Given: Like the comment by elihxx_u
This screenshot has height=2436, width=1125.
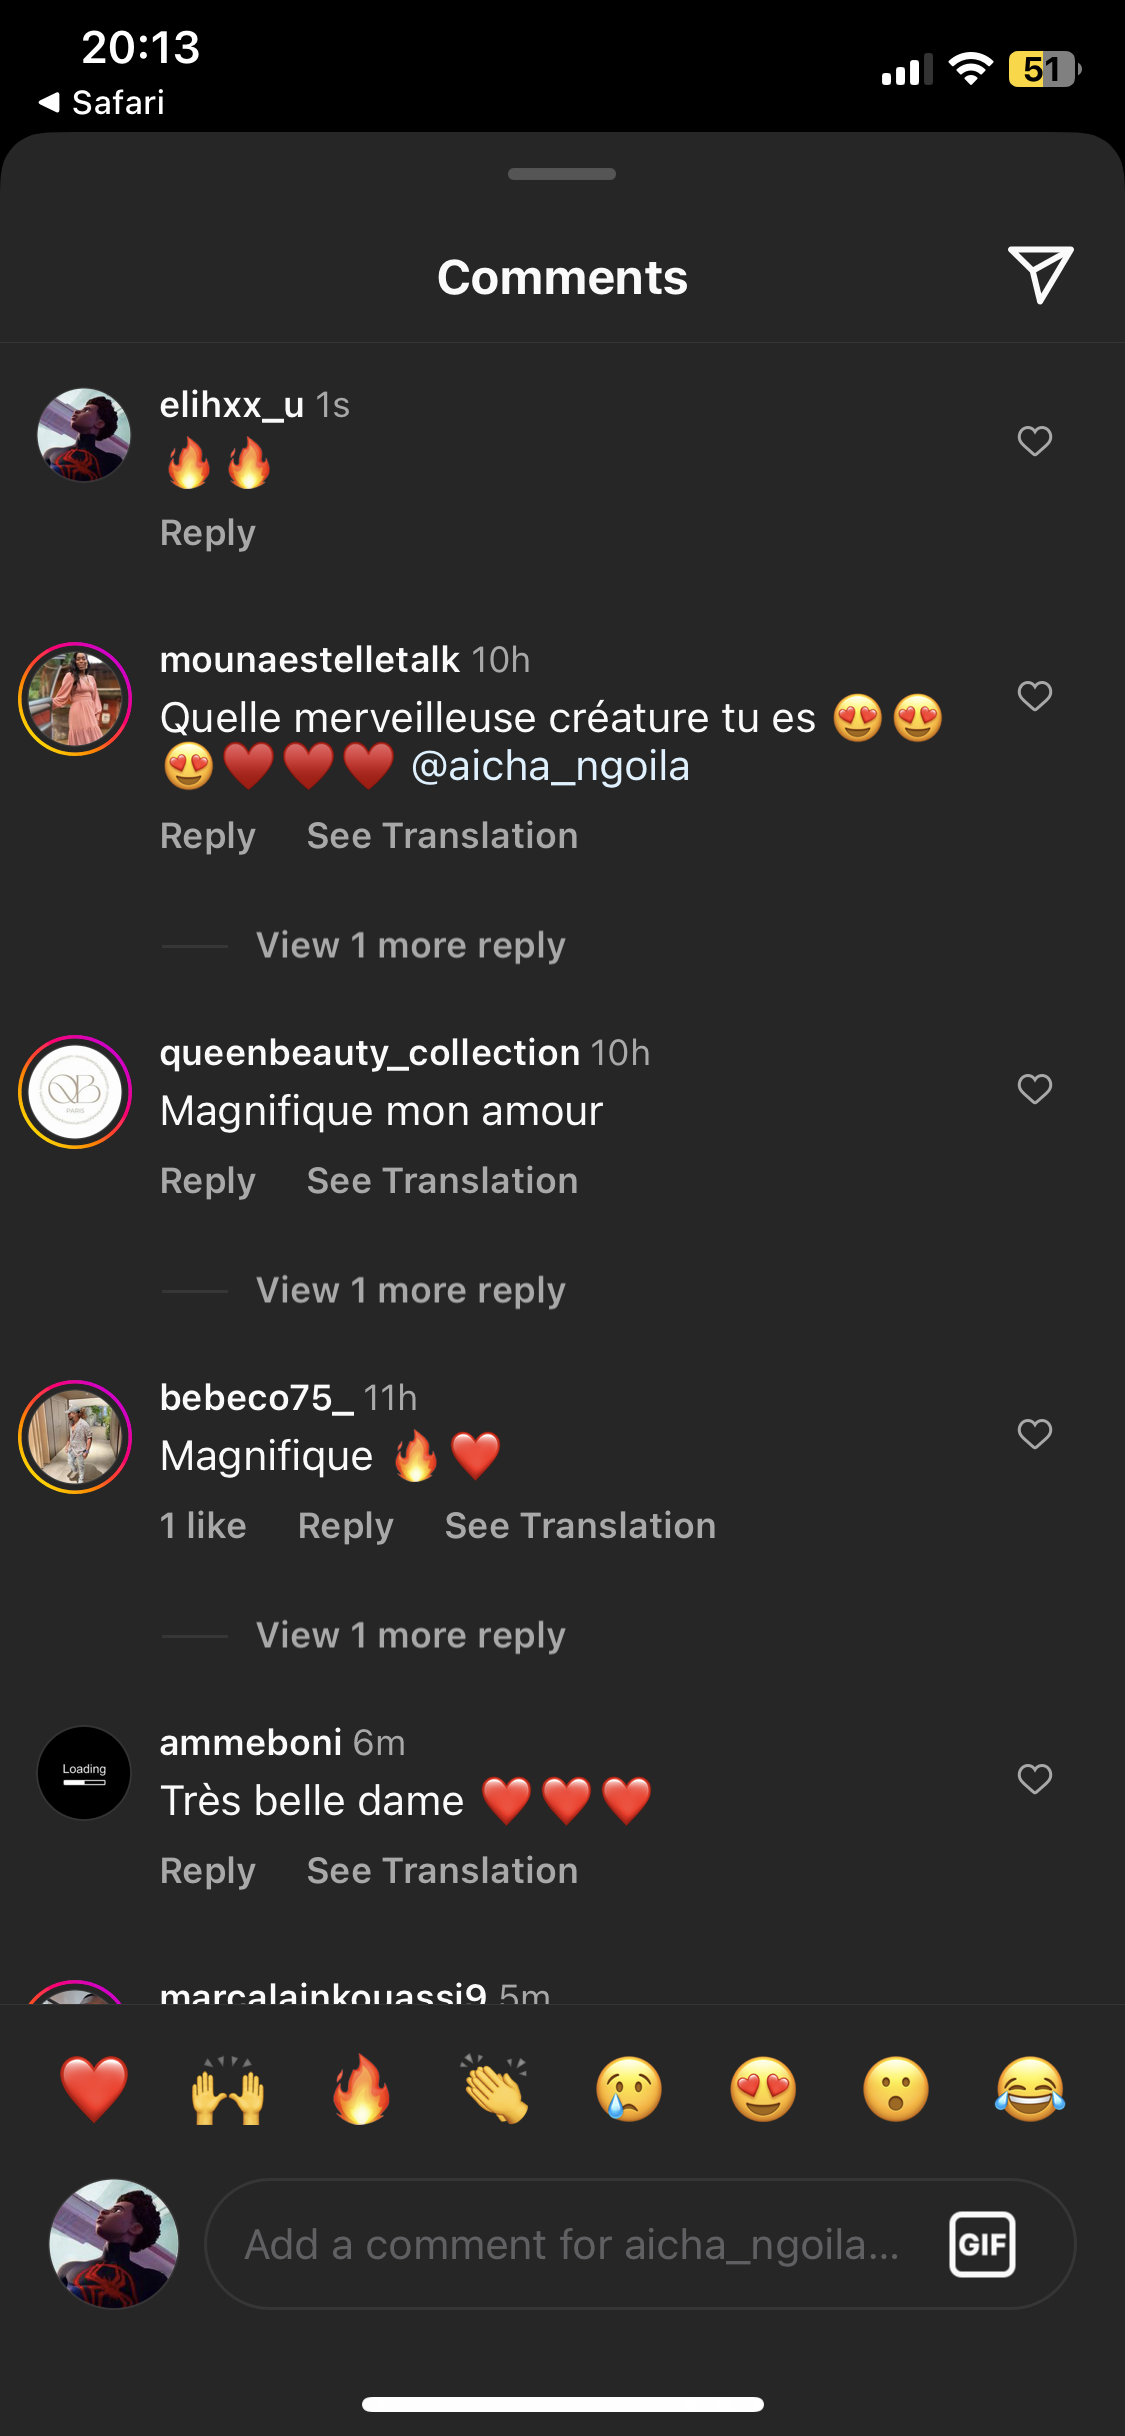Looking at the screenshot, I should [x=1034, y=441].
